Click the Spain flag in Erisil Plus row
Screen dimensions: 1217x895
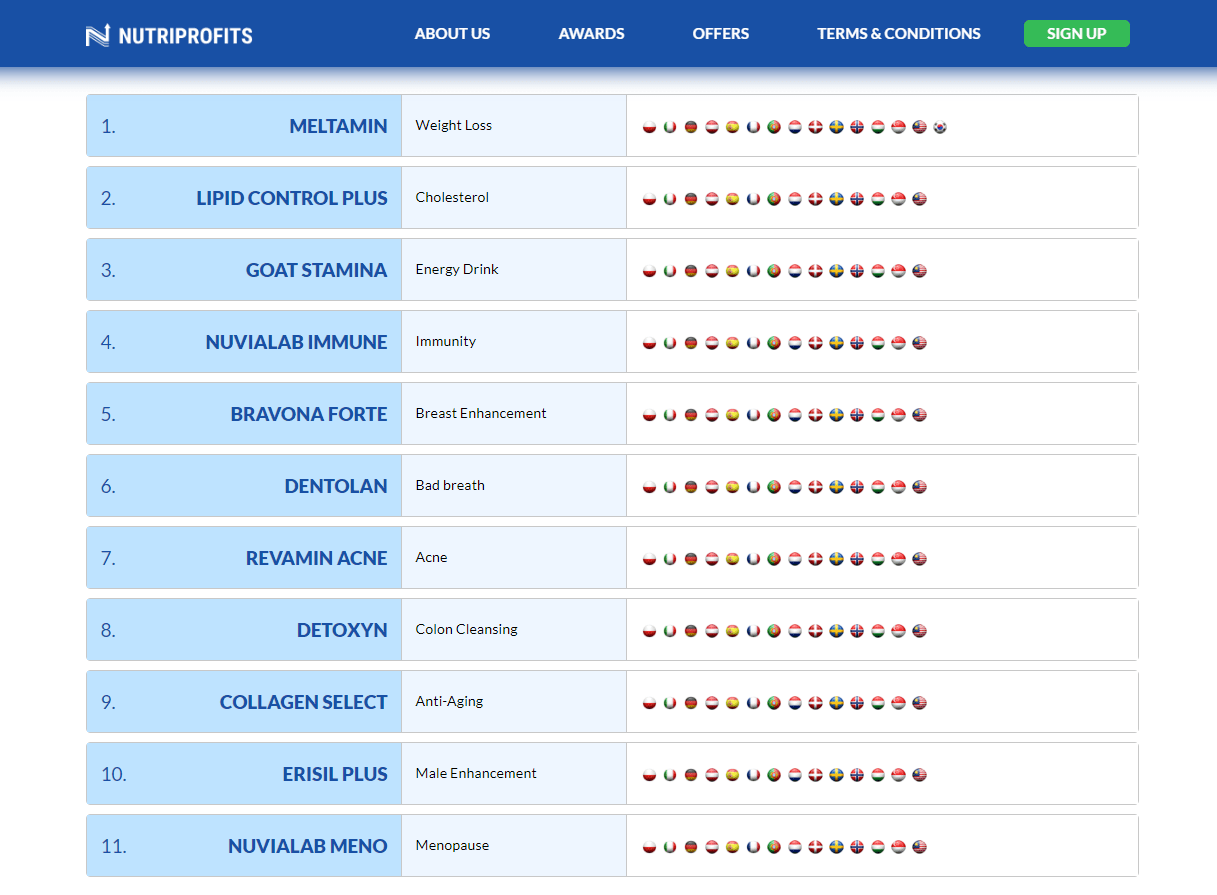[732, 775]
